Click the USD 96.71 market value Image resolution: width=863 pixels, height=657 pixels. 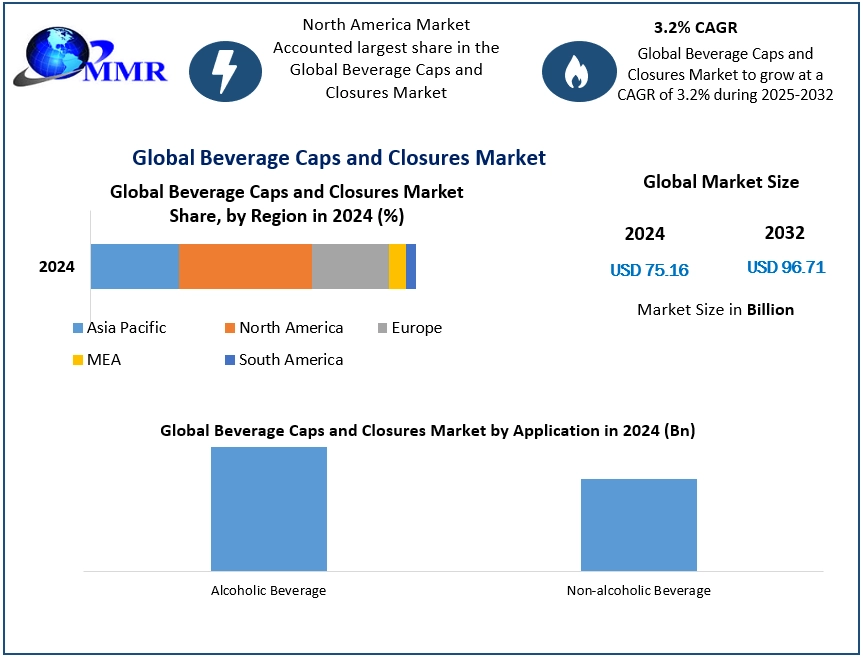[786, 267]
